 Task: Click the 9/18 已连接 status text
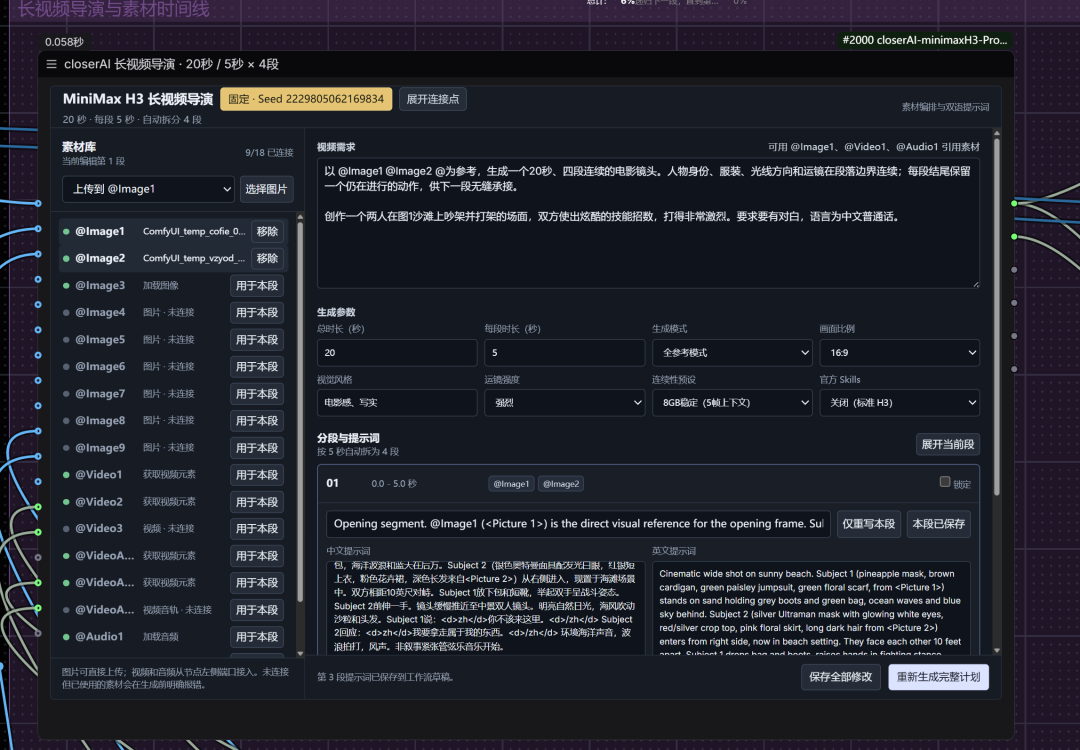coord(269,153)
